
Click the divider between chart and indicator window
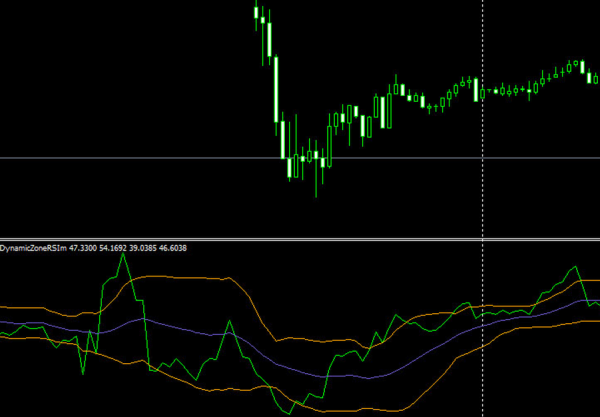tap(300, 239)
